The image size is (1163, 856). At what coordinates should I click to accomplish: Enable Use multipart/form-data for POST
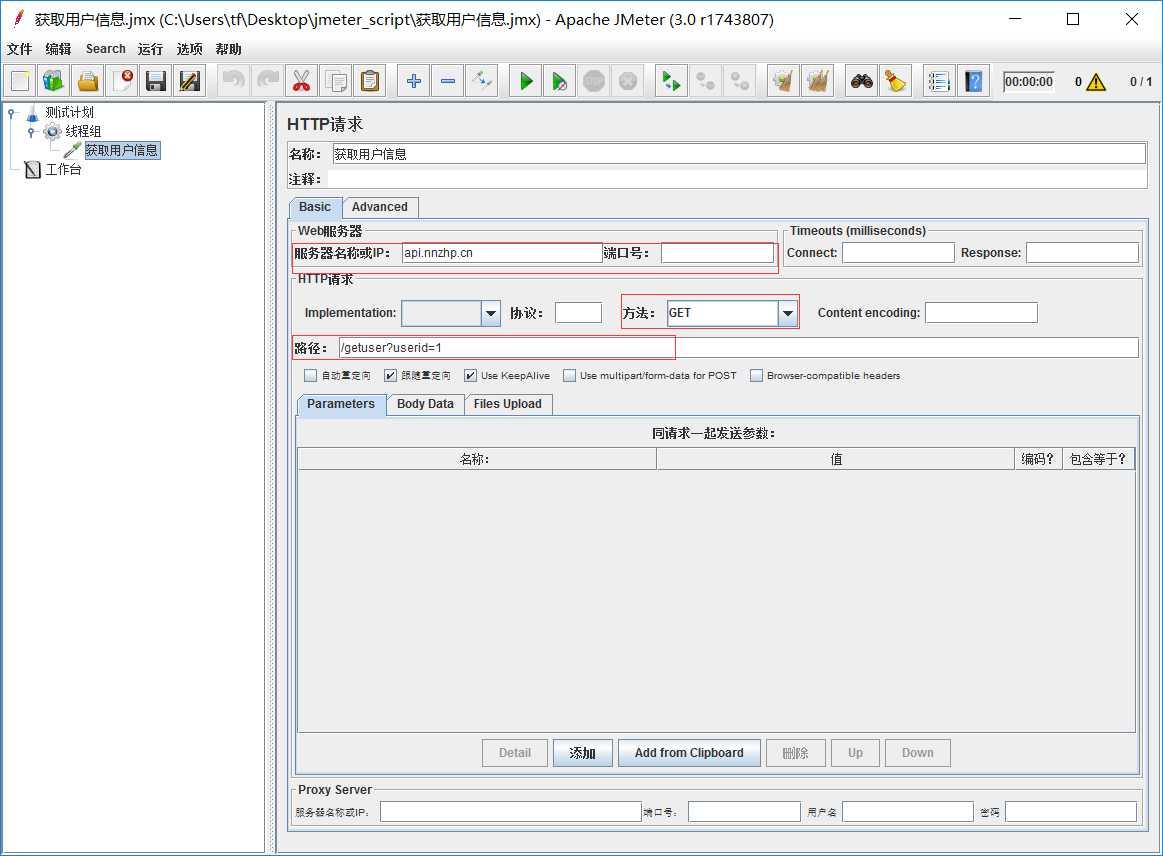[570, 375]
